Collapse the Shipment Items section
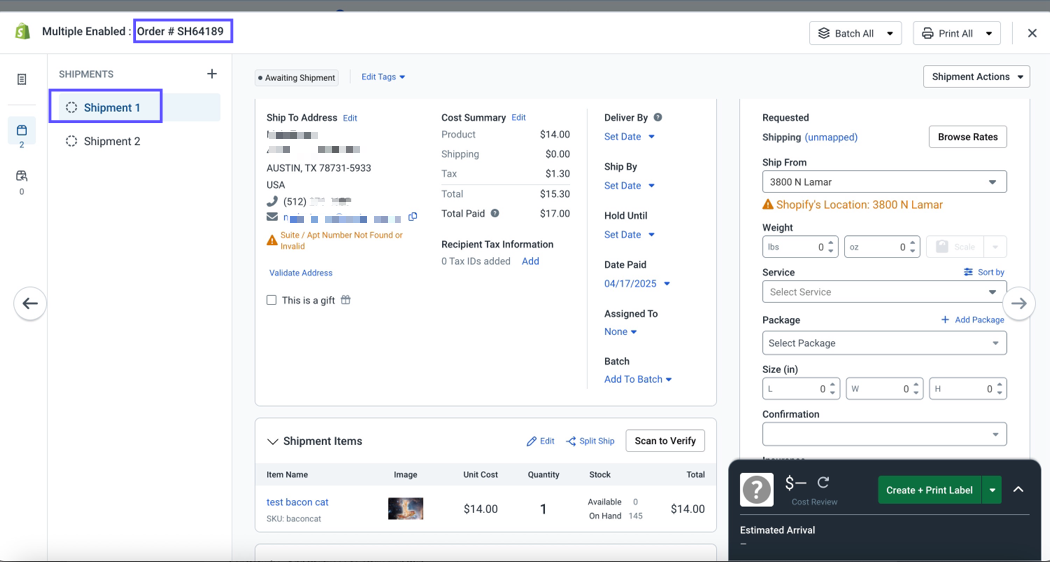The image size is (1050, 562). pyautogui.click(x=273, y=441)
